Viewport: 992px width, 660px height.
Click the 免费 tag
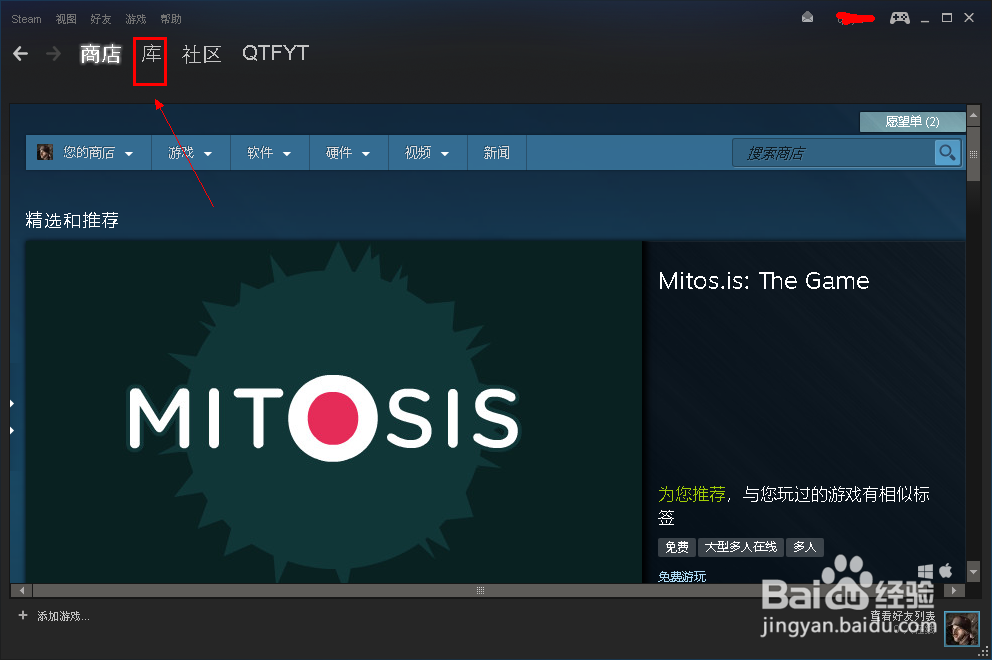coord(677,547)
